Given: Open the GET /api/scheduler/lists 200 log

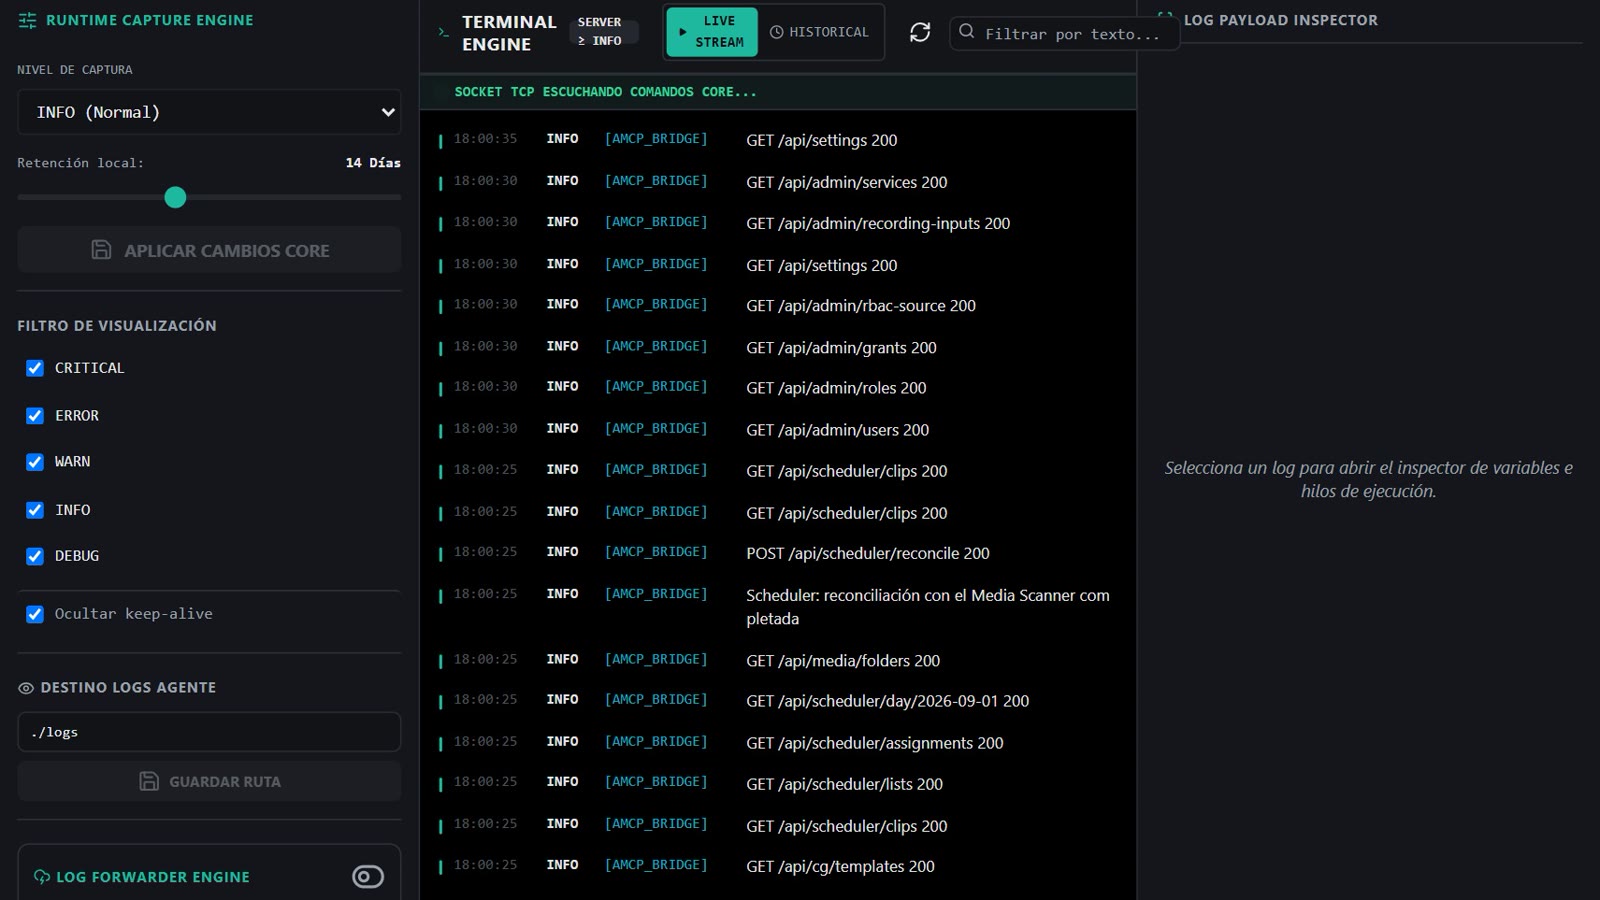Looking at the screenshot, I should click(x=778, y=784).
